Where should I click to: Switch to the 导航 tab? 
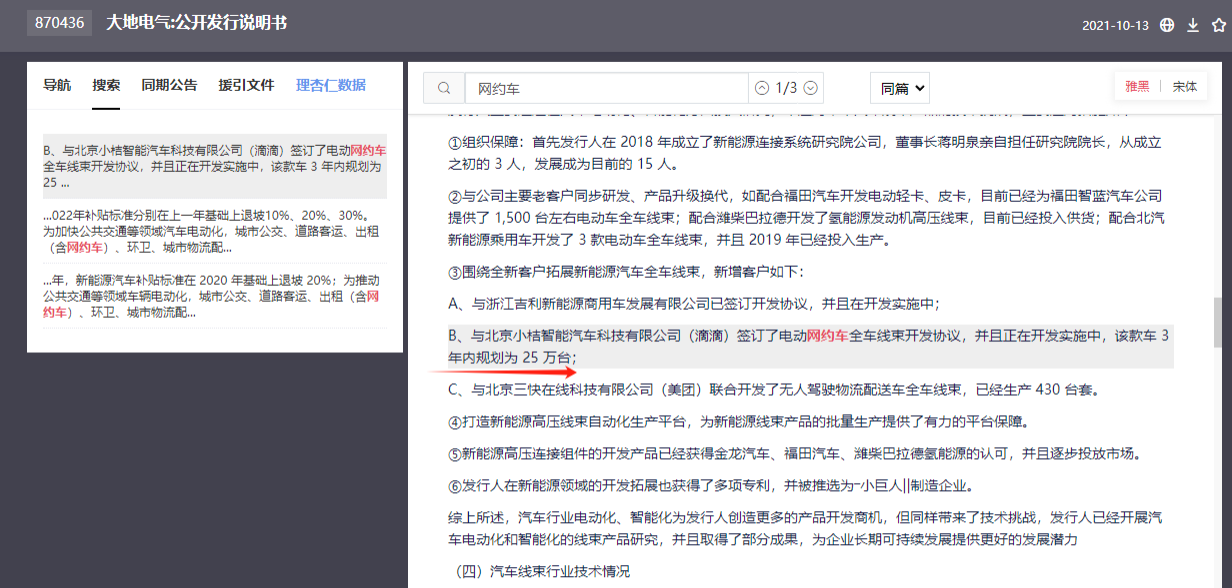(x=57, y=86)
